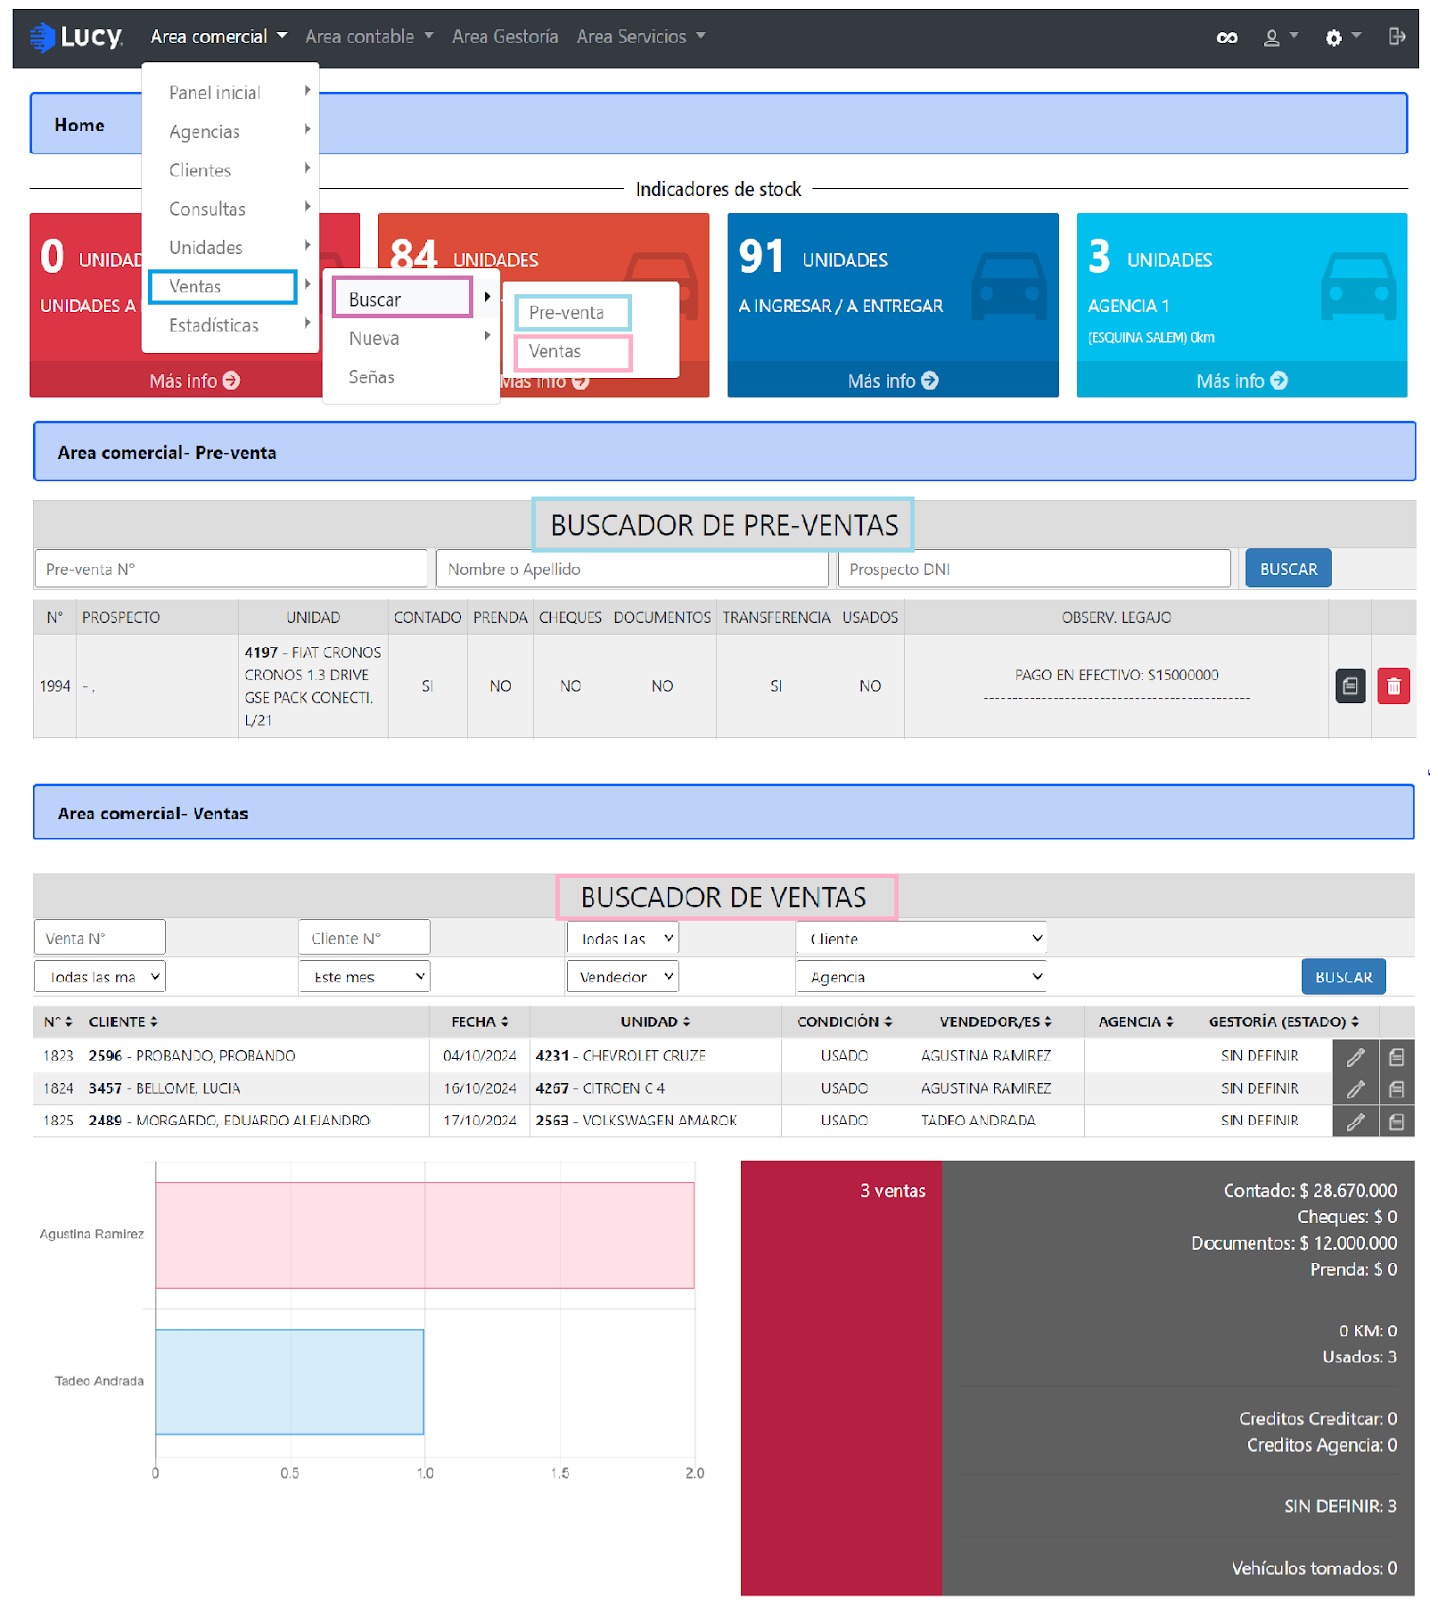Open document for pre-venta 1994
The width and height of the screenshot is (1438, 1600).
[1350, 686]
